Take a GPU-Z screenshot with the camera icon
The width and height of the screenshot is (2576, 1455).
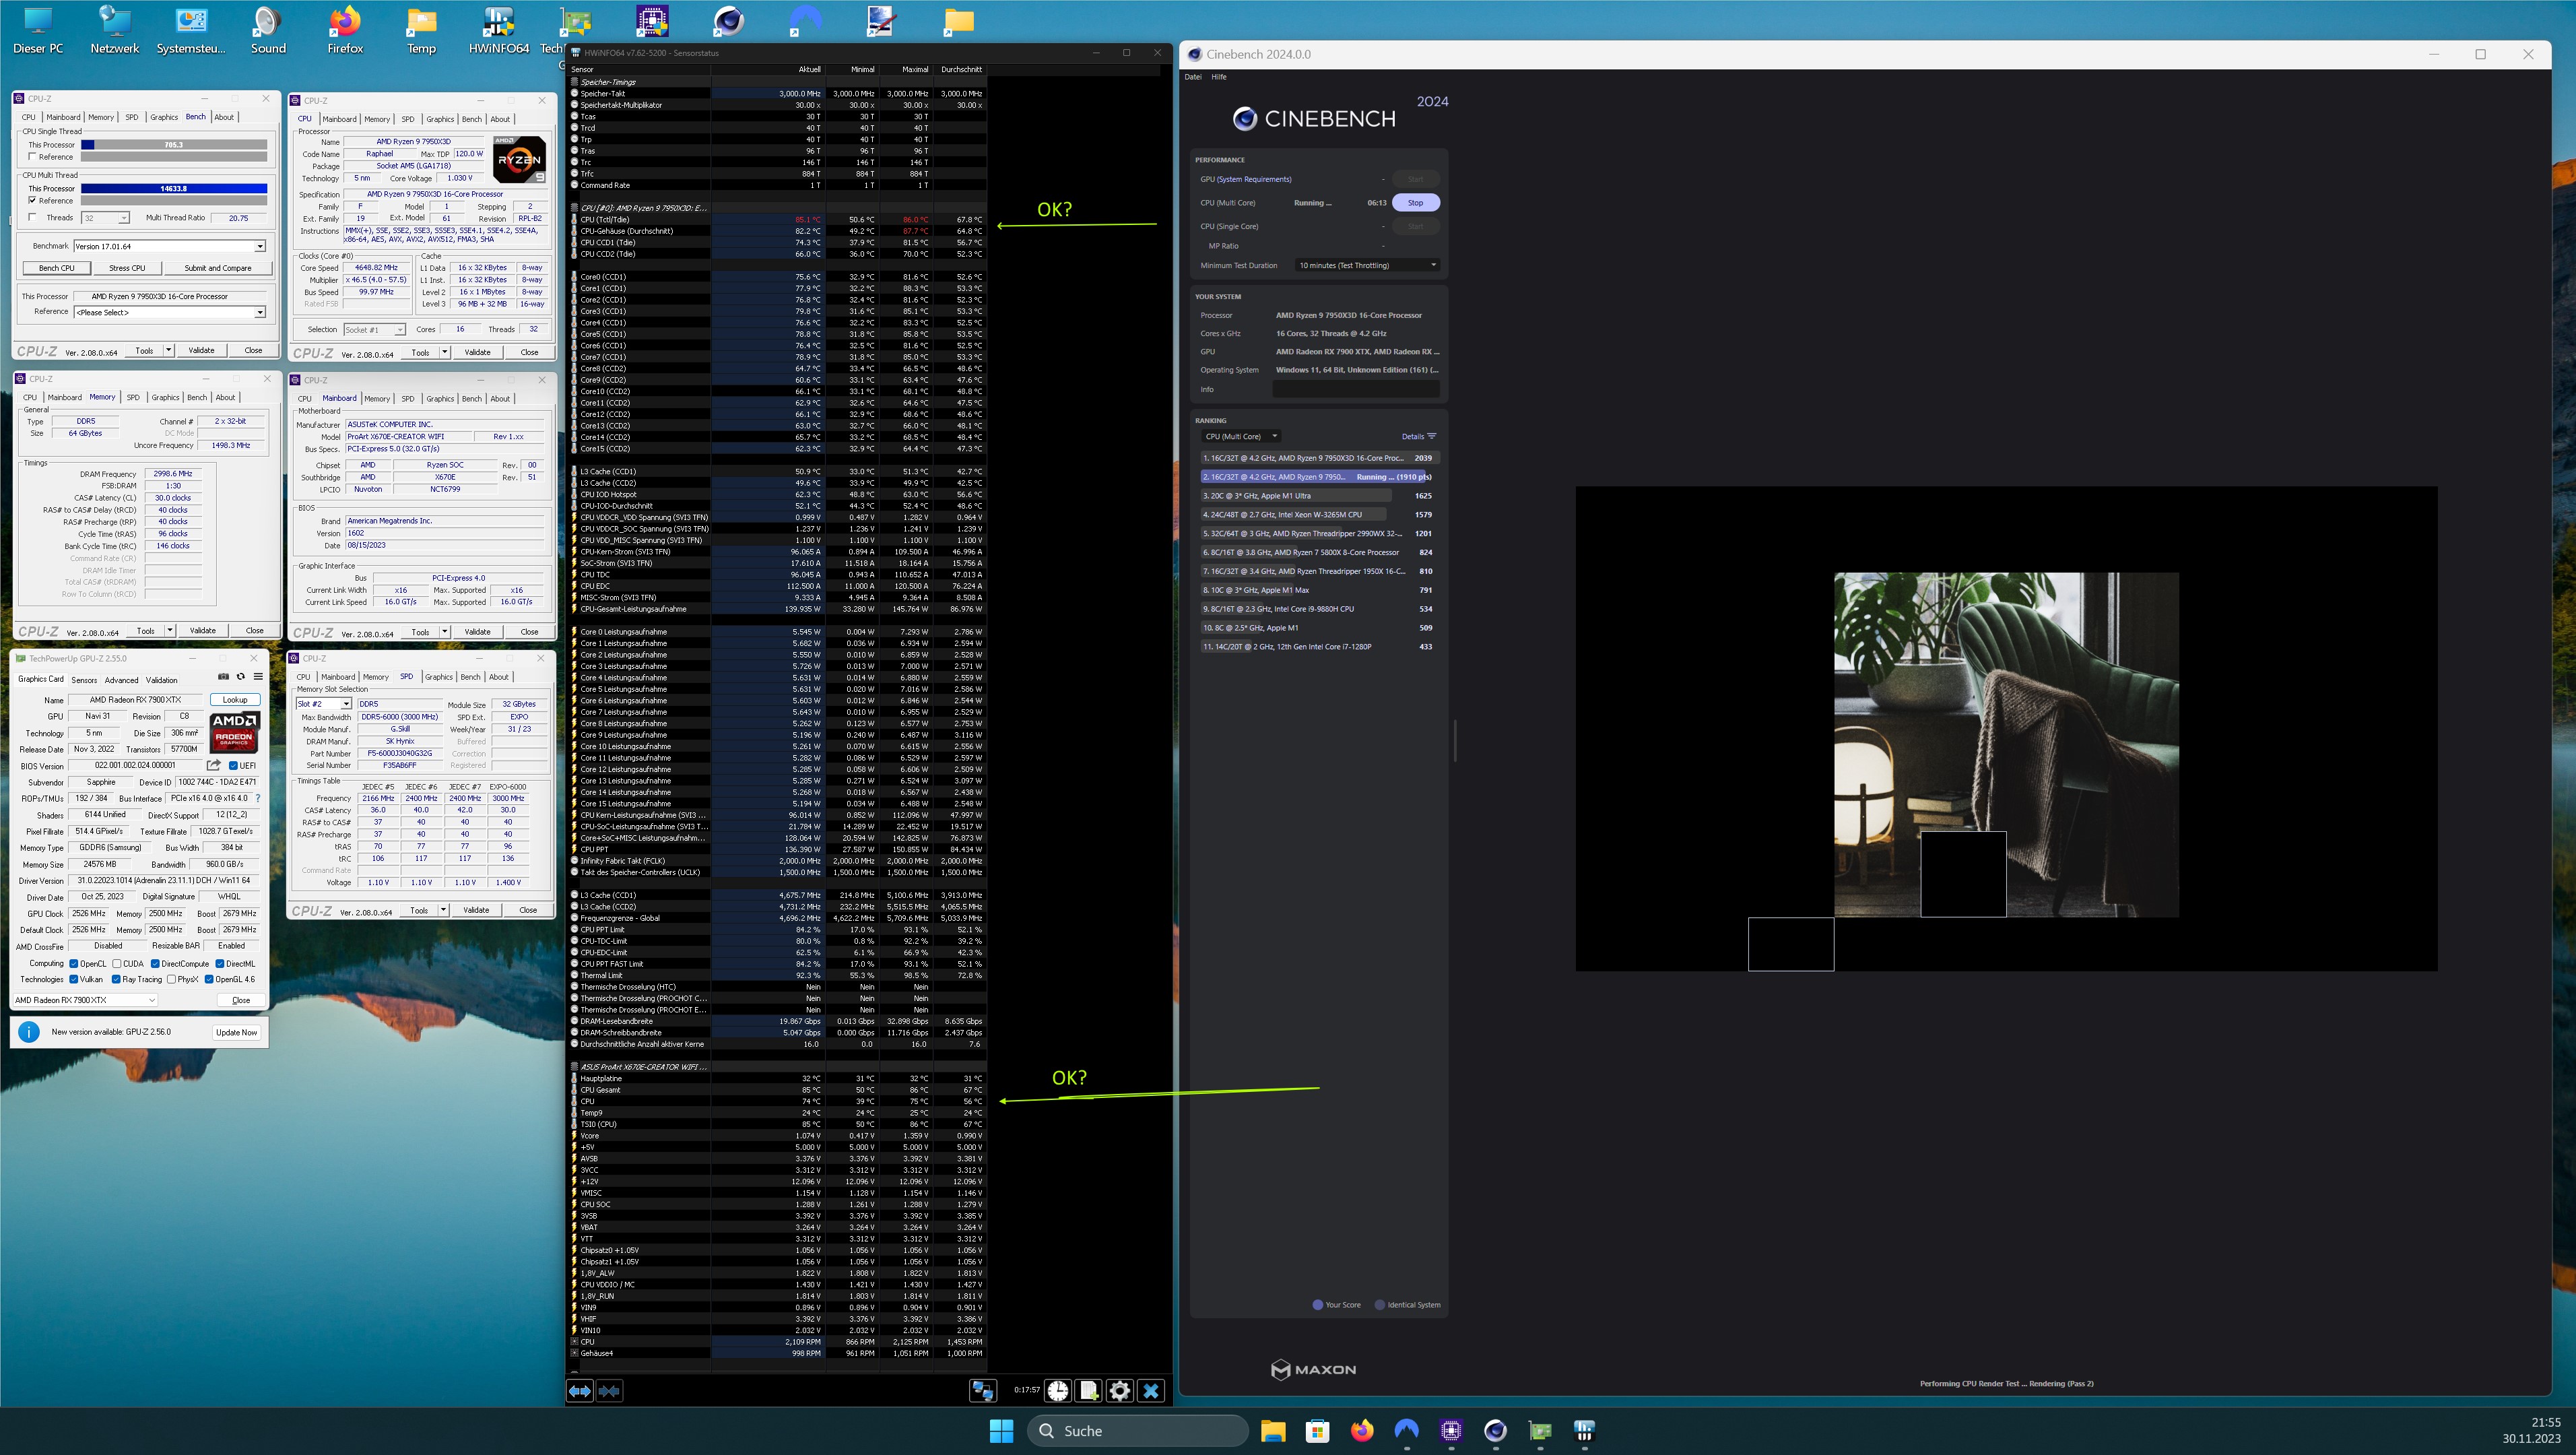(223, 677)
